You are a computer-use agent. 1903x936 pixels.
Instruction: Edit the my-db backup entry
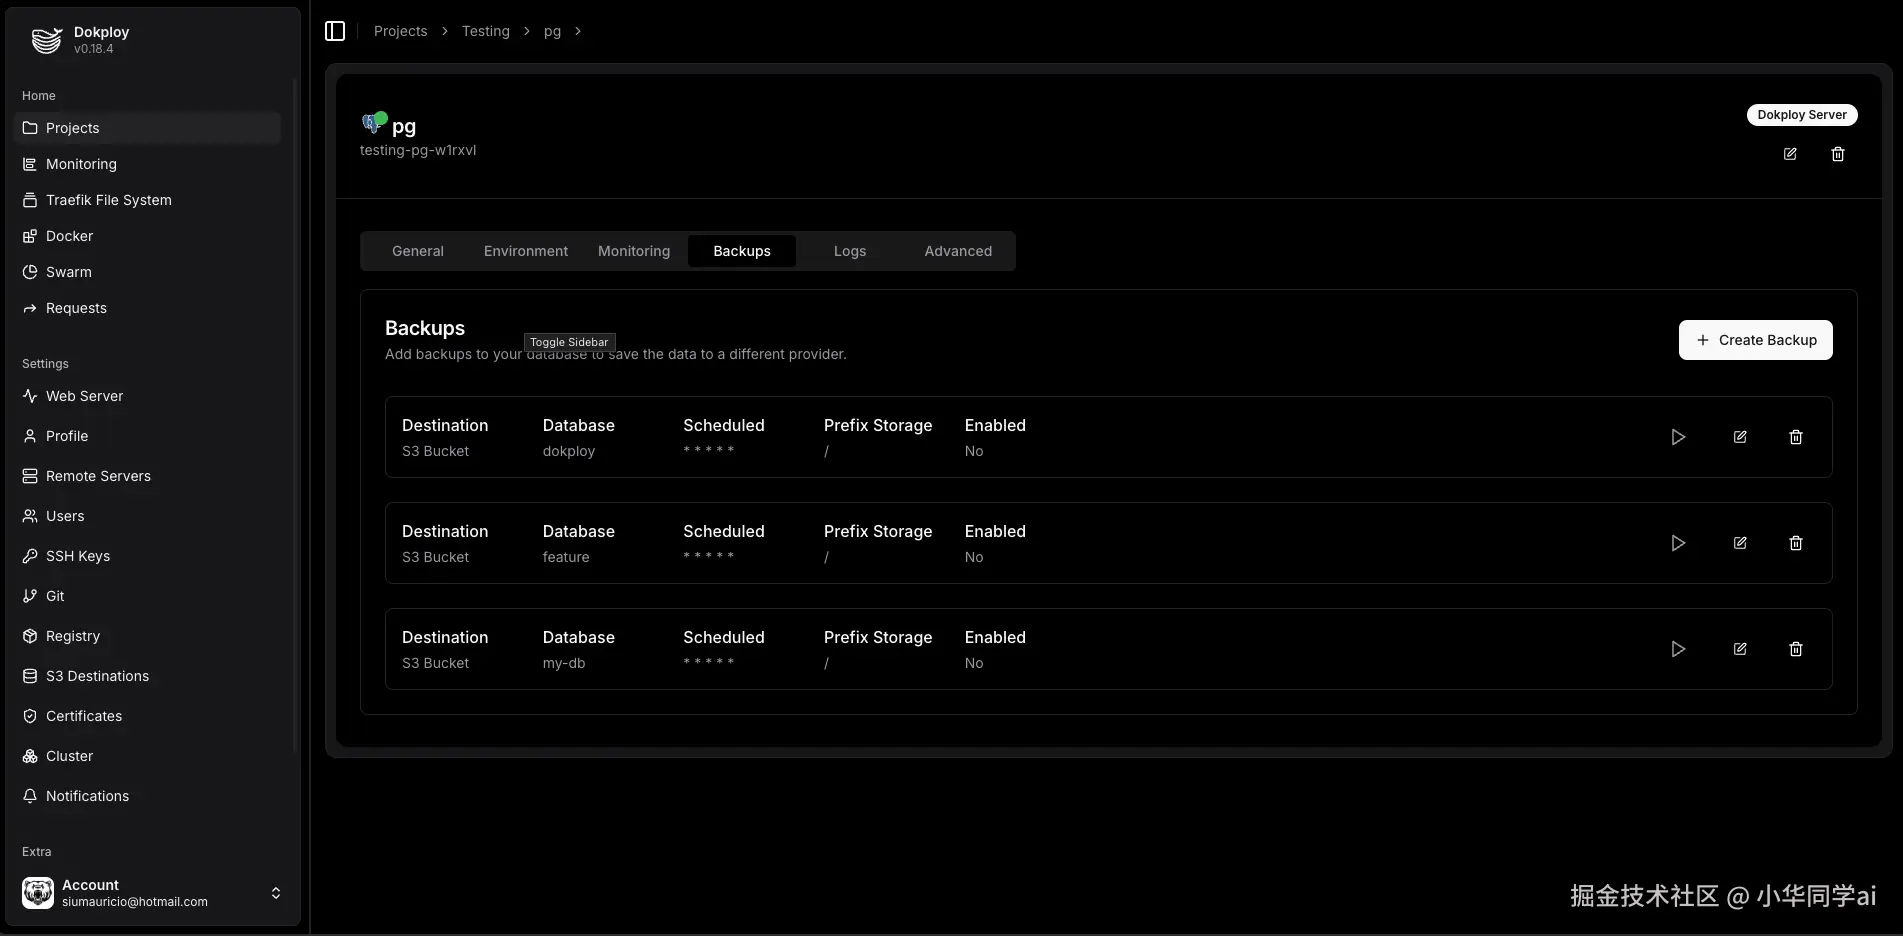click(1740, 649)
